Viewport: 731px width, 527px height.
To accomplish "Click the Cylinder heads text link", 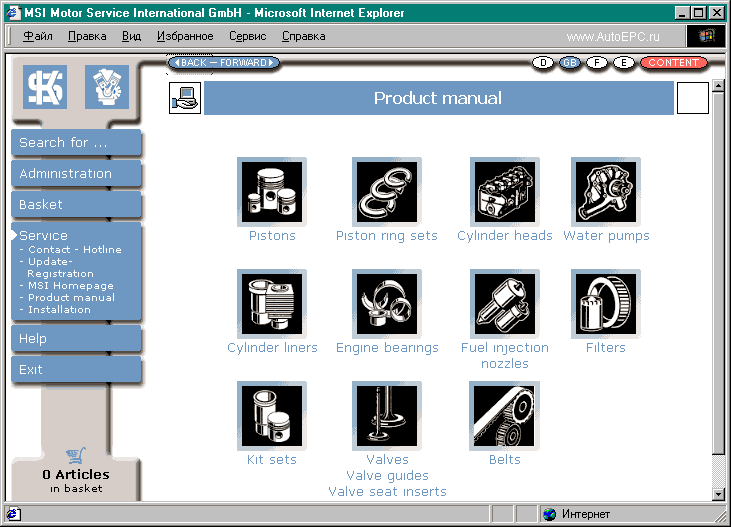I will point(505,236).
